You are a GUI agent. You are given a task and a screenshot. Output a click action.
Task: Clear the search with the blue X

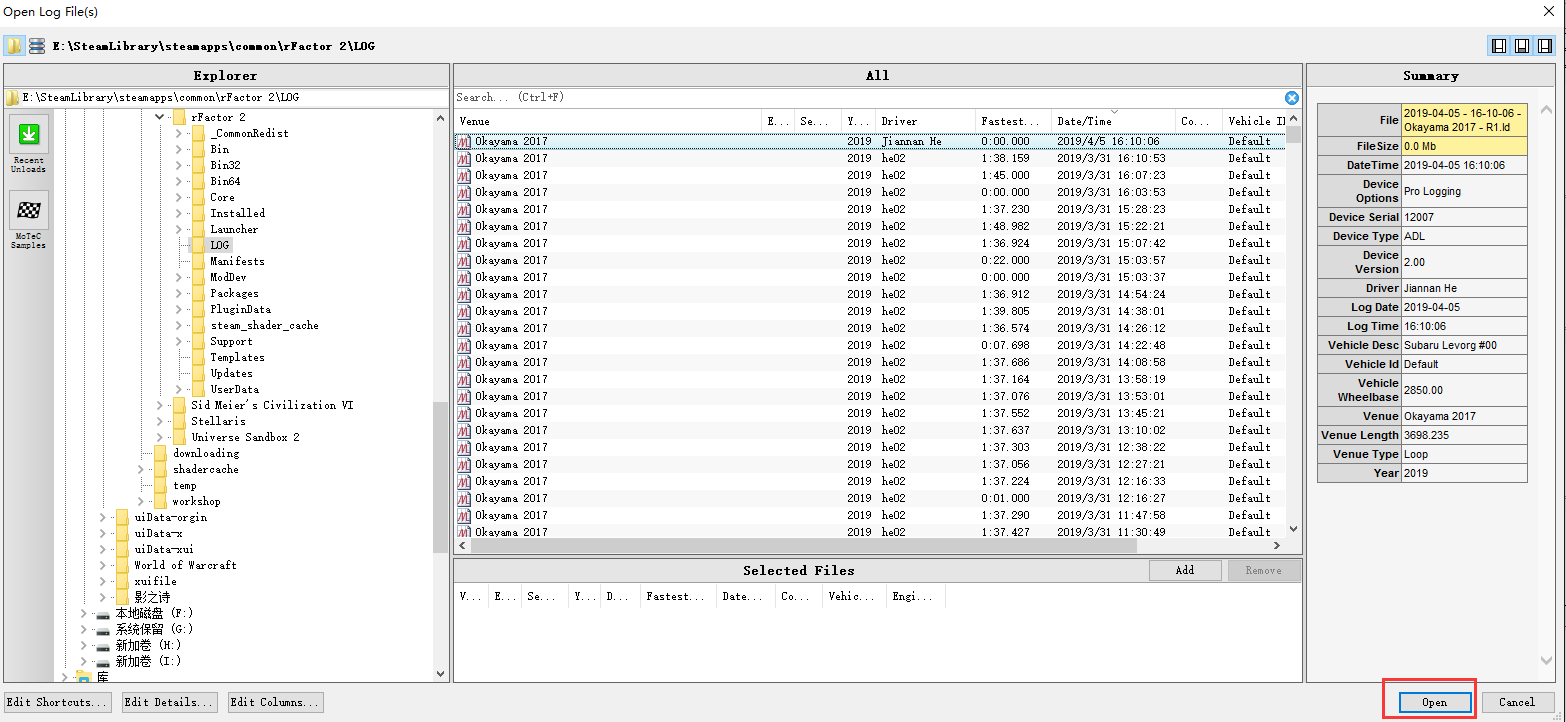point(1292,98)
